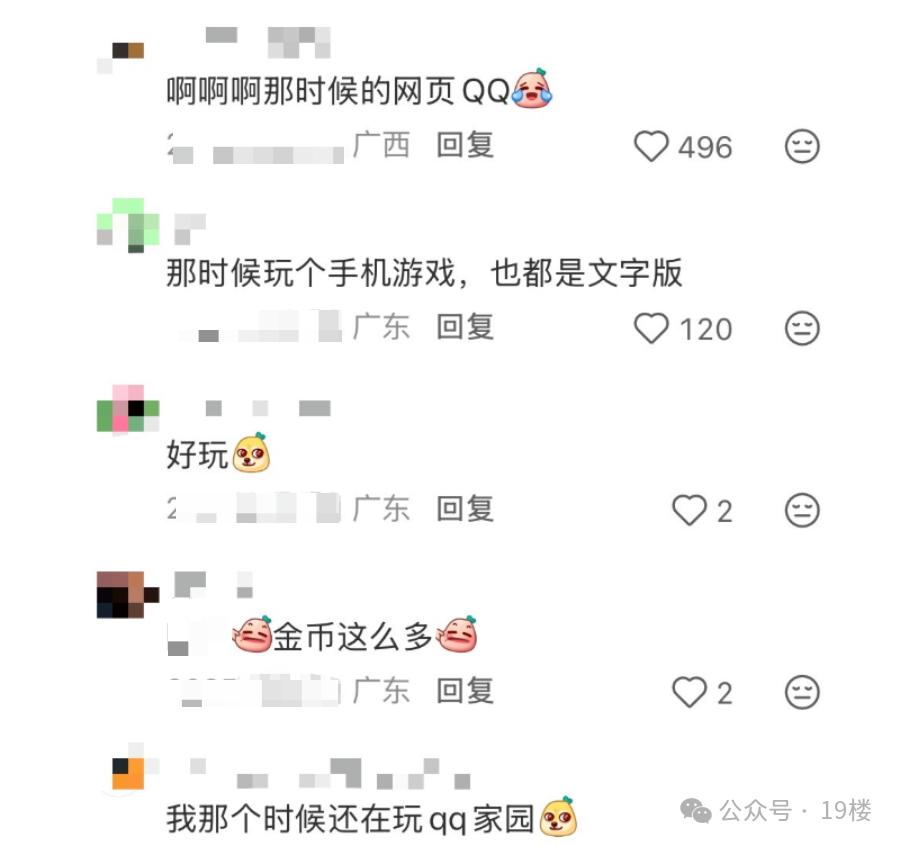Tap the heart on the 好玩 comment
The image size is (900, 846).
(689, 510)
